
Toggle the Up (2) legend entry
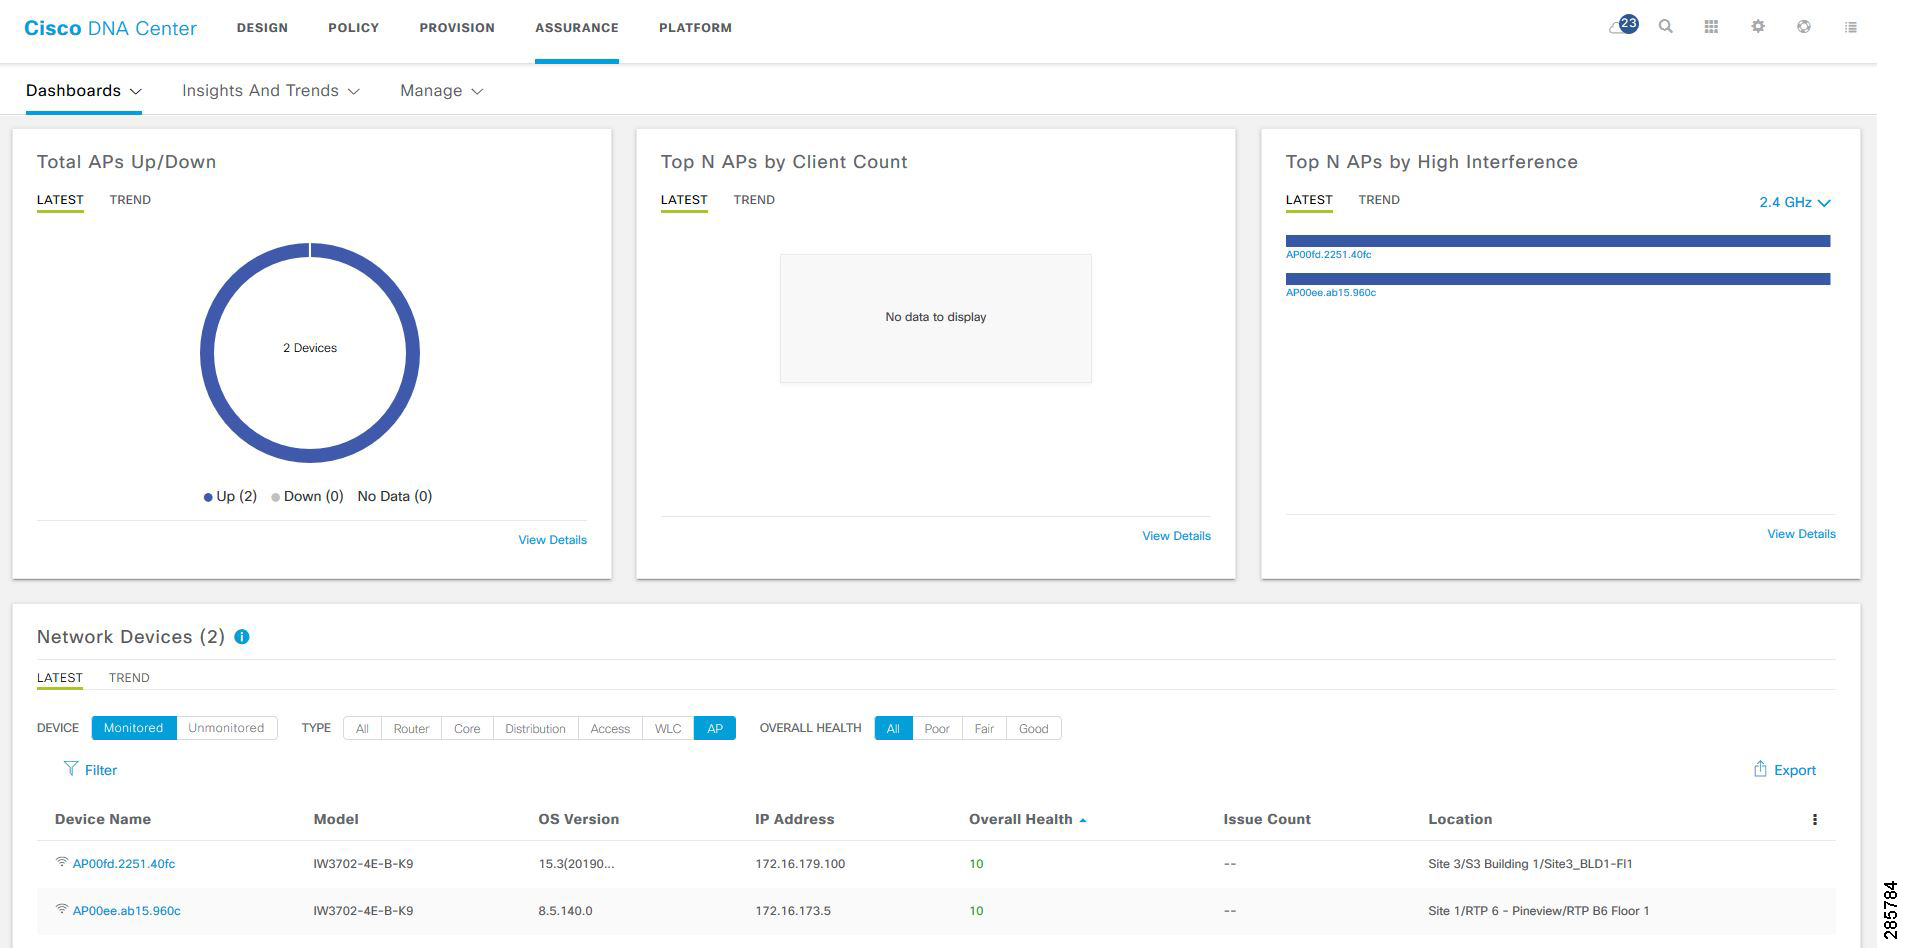(231, 496)
